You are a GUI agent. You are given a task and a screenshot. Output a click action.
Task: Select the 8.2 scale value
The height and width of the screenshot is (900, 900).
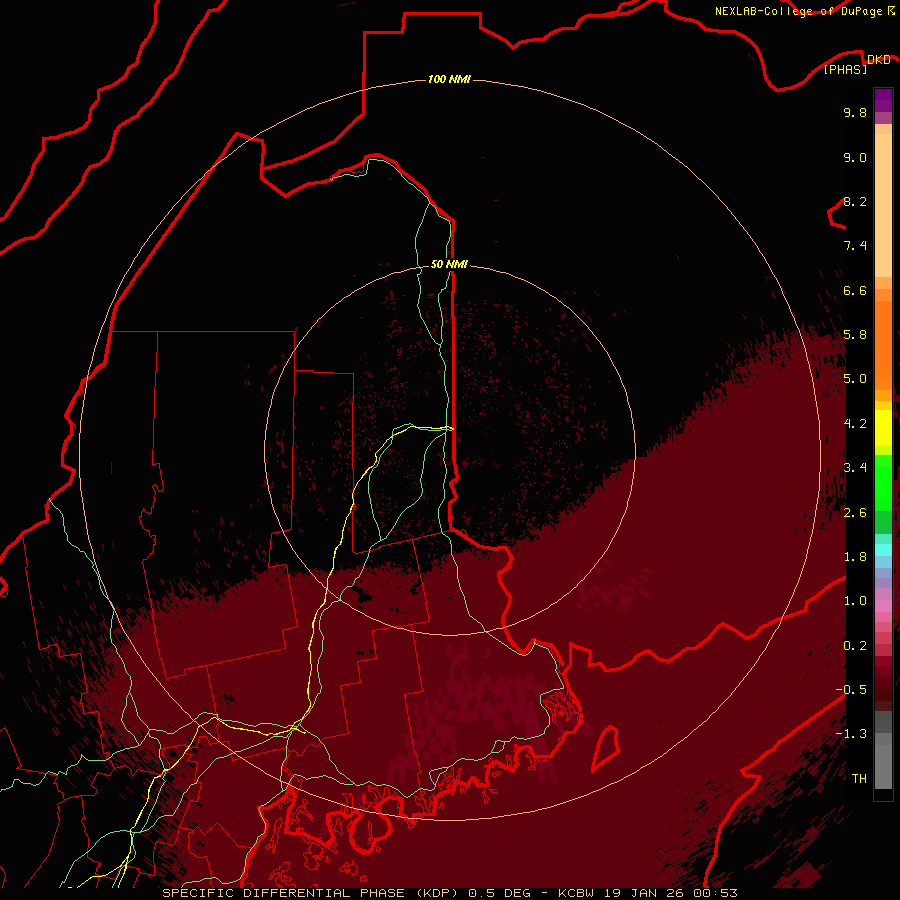tap(855, 201)
